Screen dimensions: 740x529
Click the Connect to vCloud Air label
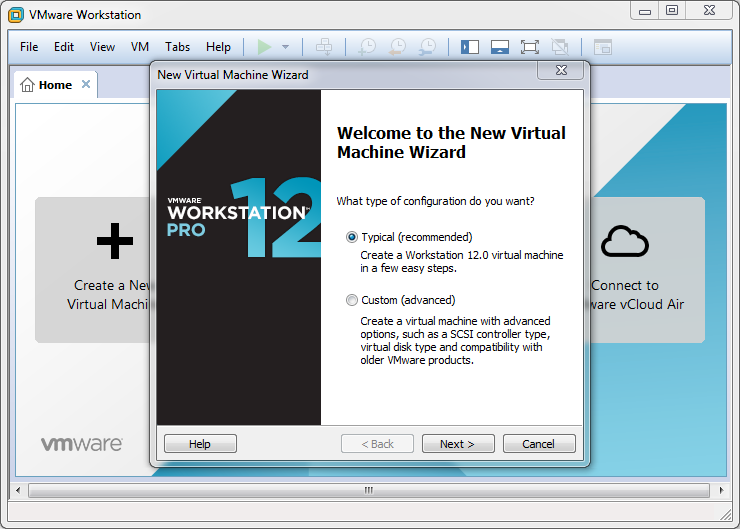[636, 295]
